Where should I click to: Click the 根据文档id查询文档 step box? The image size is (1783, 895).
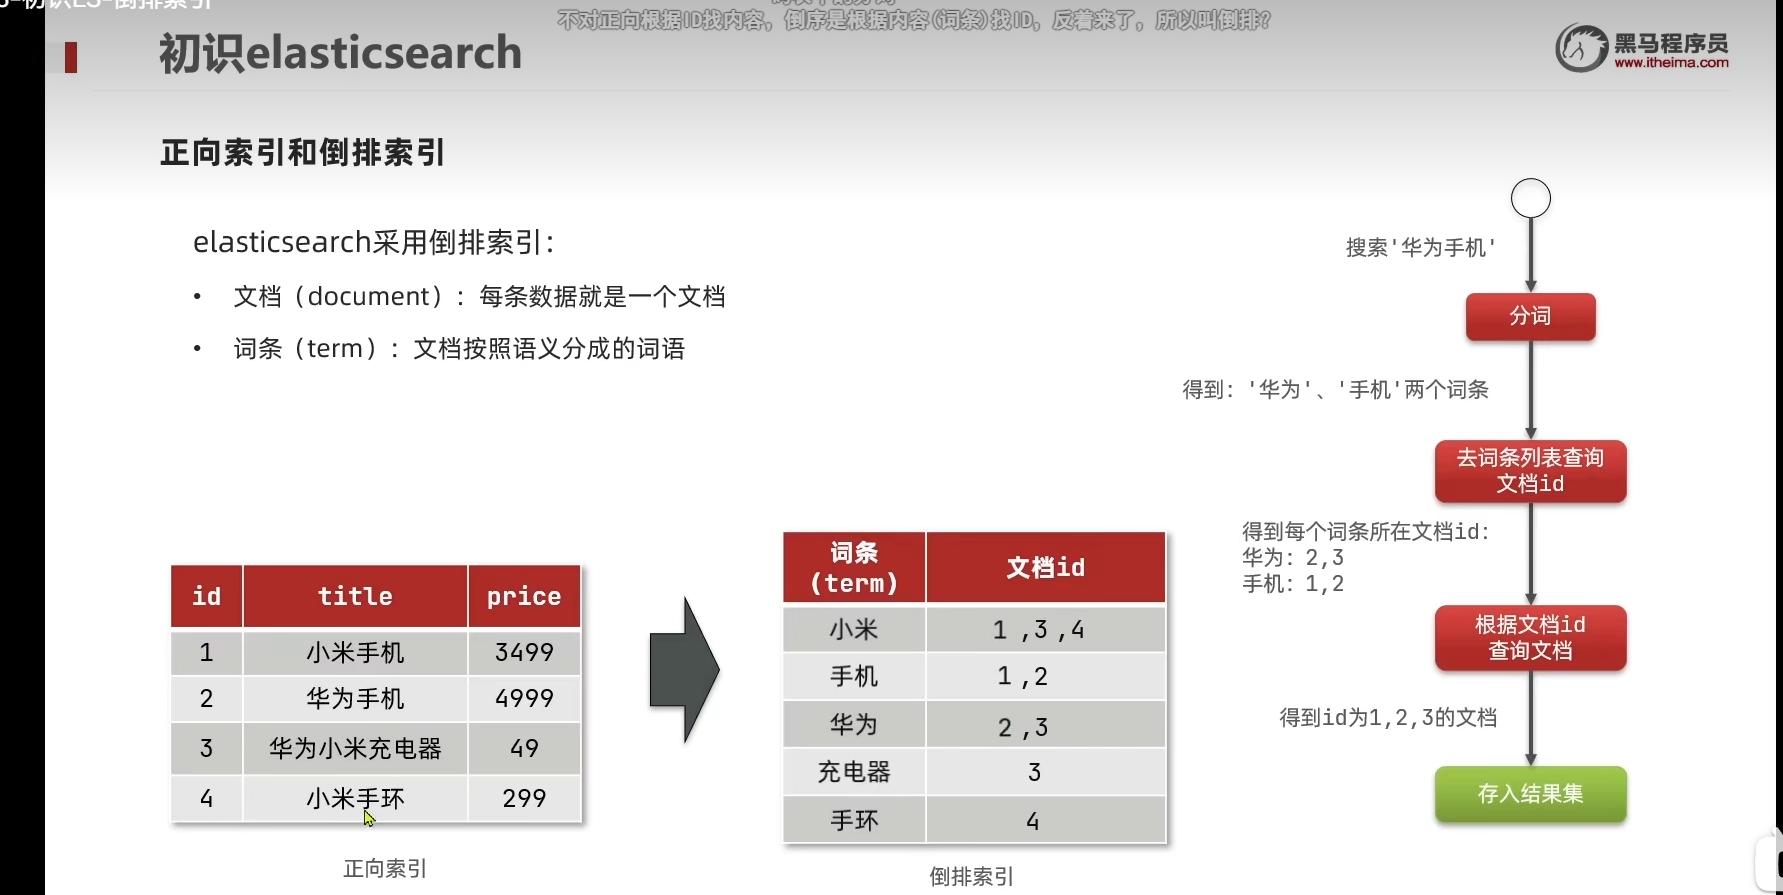1530,638
